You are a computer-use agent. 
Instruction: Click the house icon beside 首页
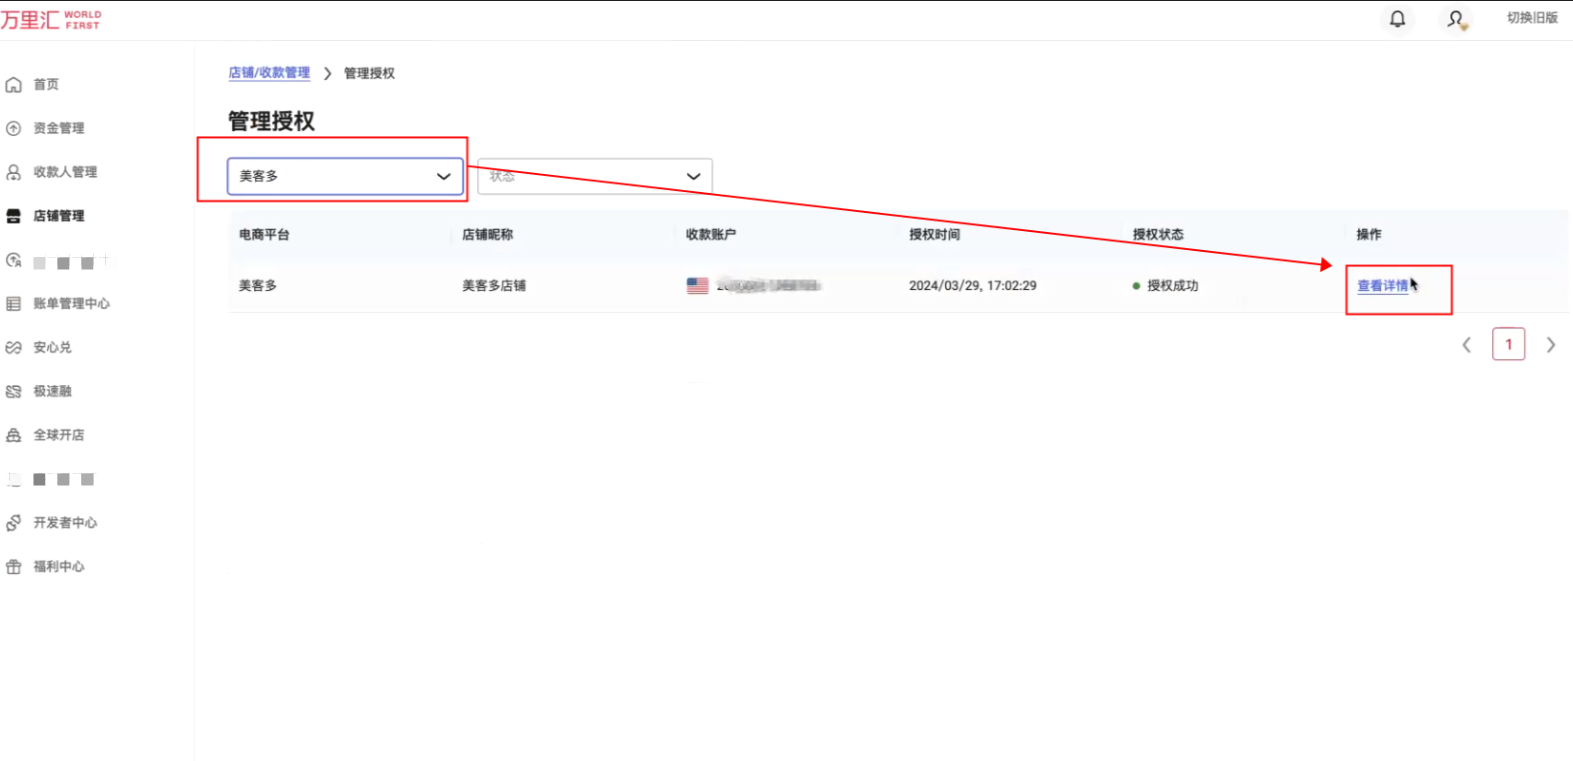coord(14,85)
